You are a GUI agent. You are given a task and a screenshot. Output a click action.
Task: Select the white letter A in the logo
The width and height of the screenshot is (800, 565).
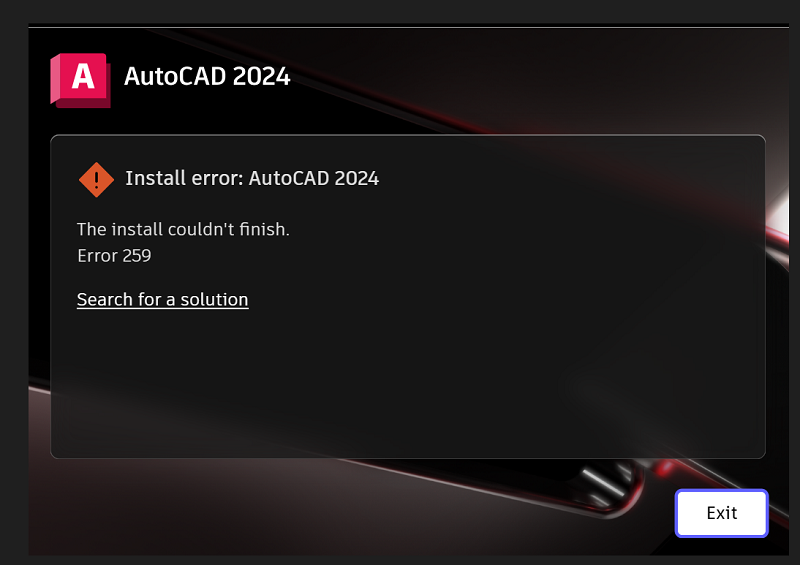[x=83, y=76]
